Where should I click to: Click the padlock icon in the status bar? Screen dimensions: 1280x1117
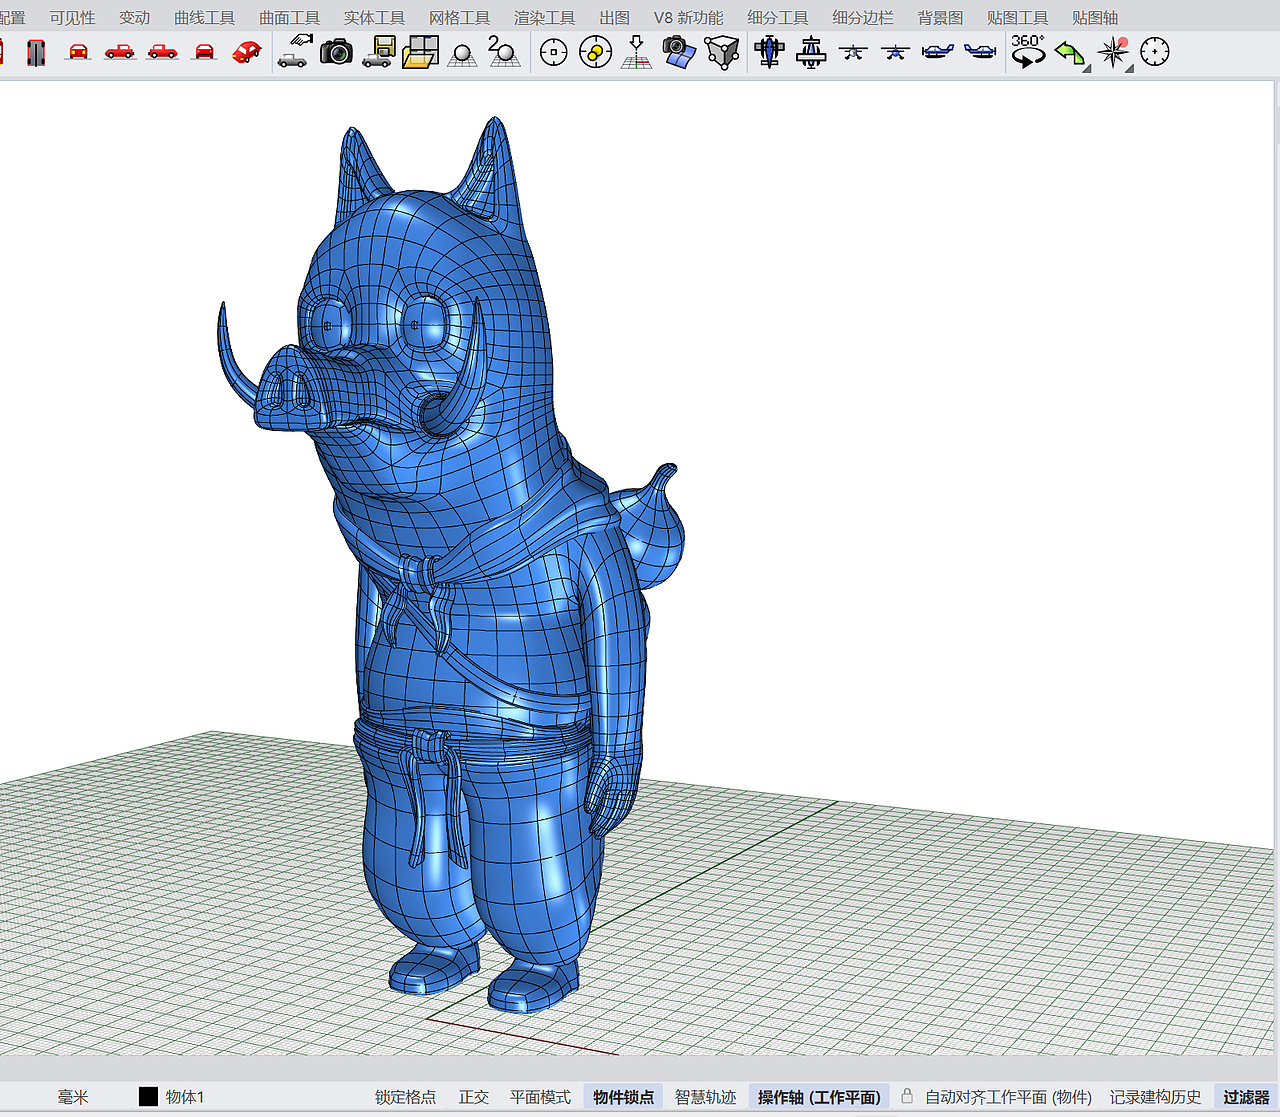[x=907, y=1096]
